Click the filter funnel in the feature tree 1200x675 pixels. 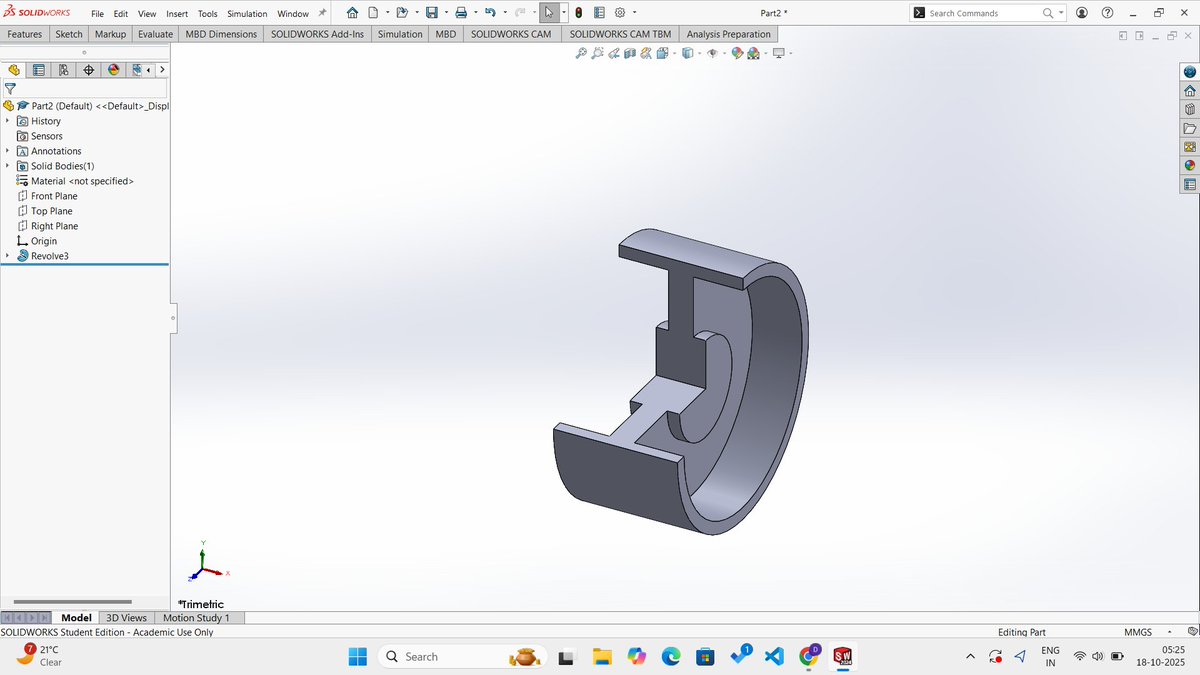pyautogui.click(x=10, y=88)
